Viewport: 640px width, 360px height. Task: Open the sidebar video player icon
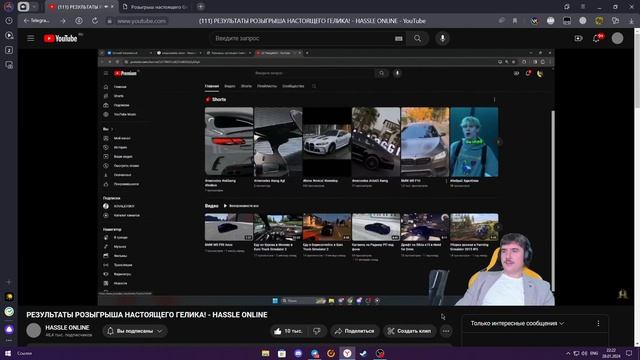coord(9,36)
